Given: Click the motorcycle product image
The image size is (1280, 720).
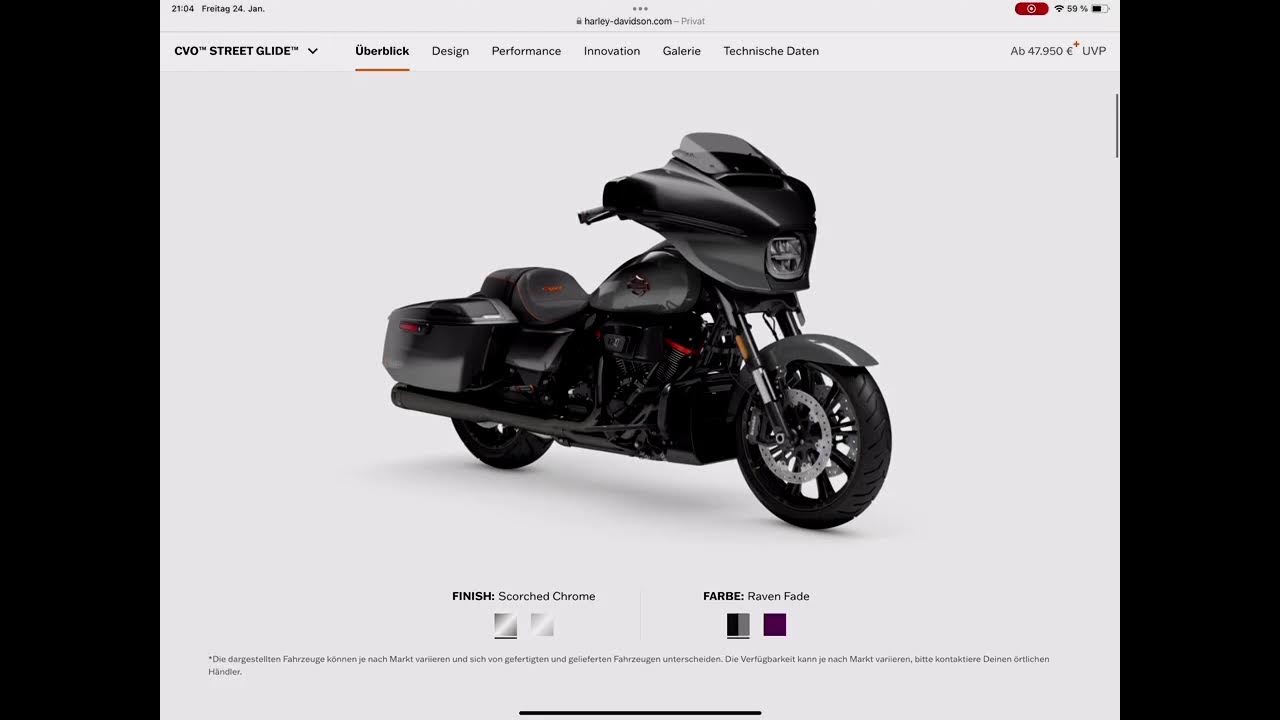Looking at the screenshot, I should pos(637,330).
